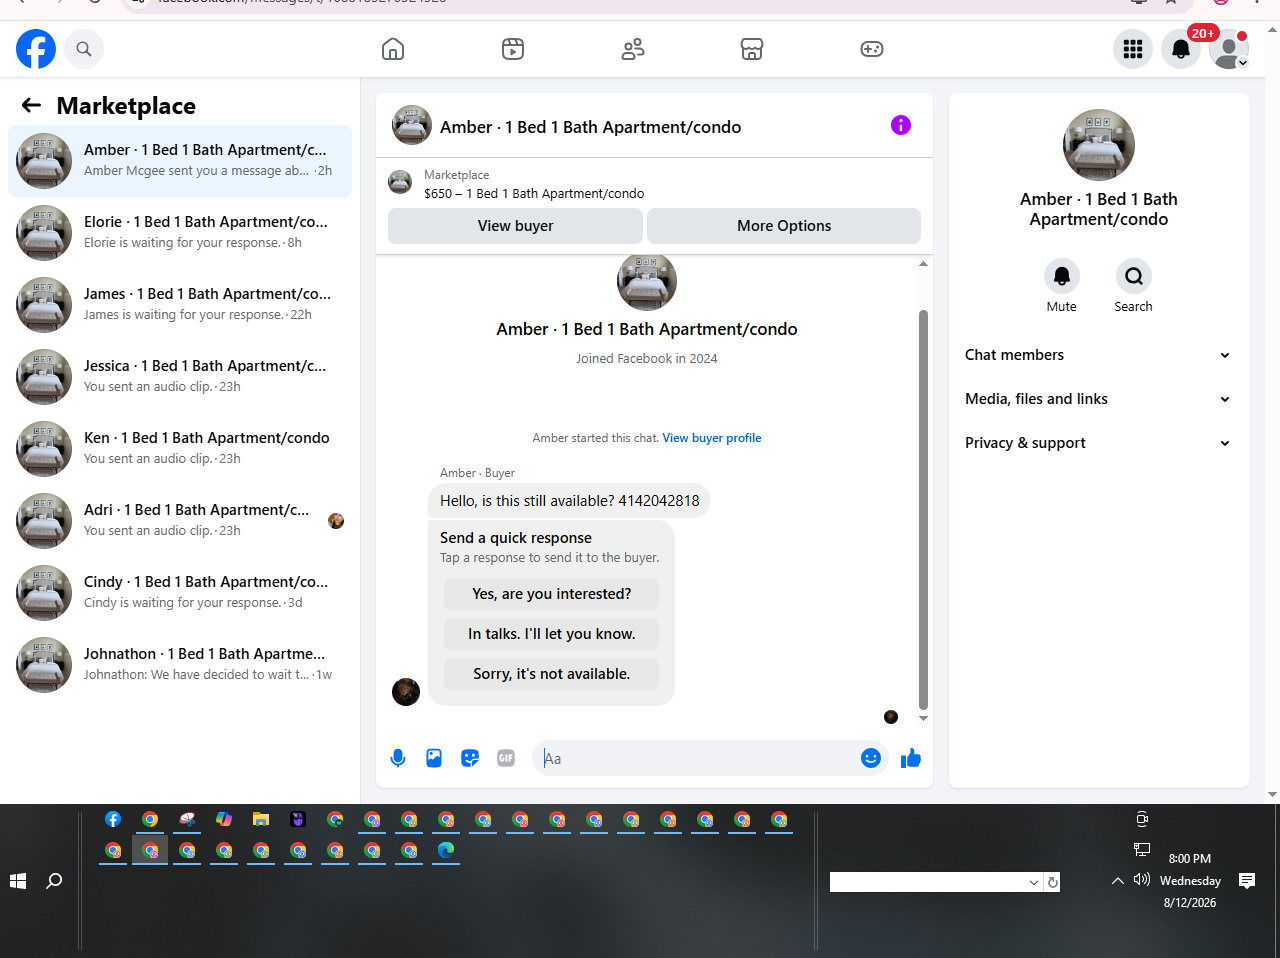Open the Windows Start menu

(18, 881)
